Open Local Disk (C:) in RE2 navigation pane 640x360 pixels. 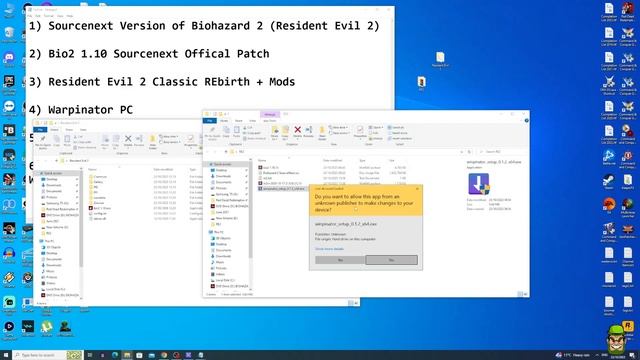click(x=222, y=280)
